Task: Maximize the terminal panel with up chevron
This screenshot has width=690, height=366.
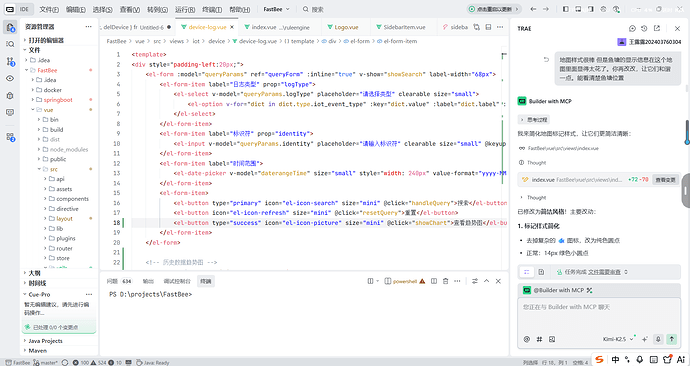Action: [487, 281]
